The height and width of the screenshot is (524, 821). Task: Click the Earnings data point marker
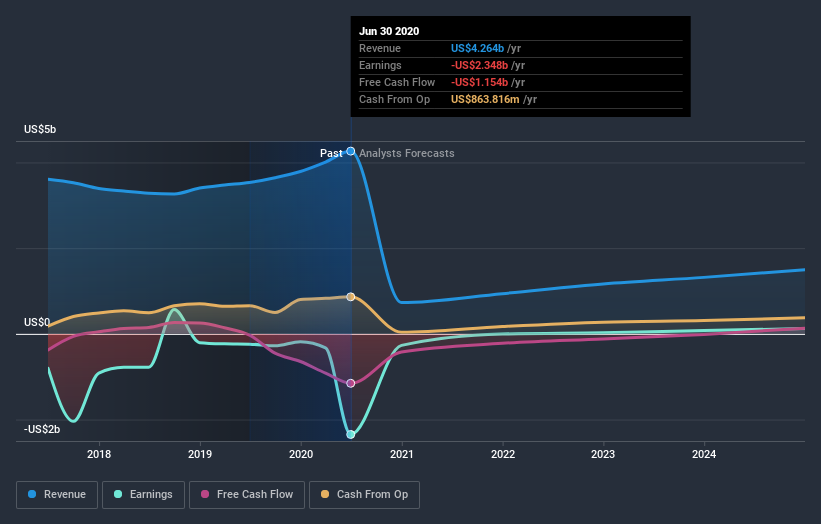351,434
